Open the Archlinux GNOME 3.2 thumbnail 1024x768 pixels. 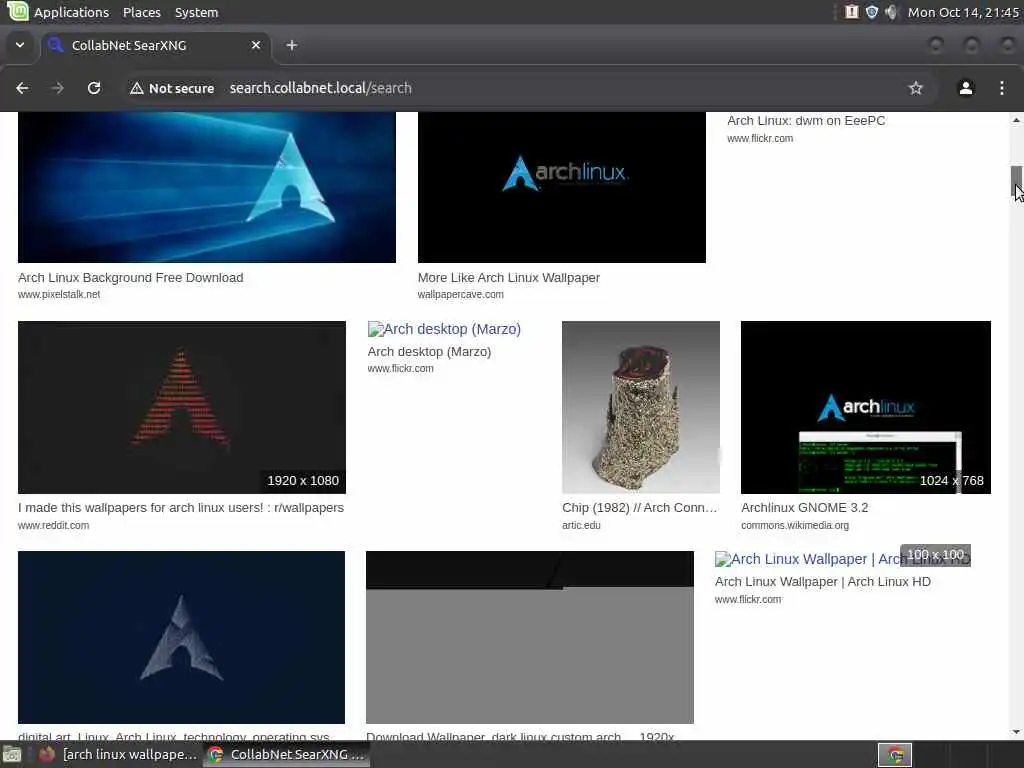click(865, 408)
